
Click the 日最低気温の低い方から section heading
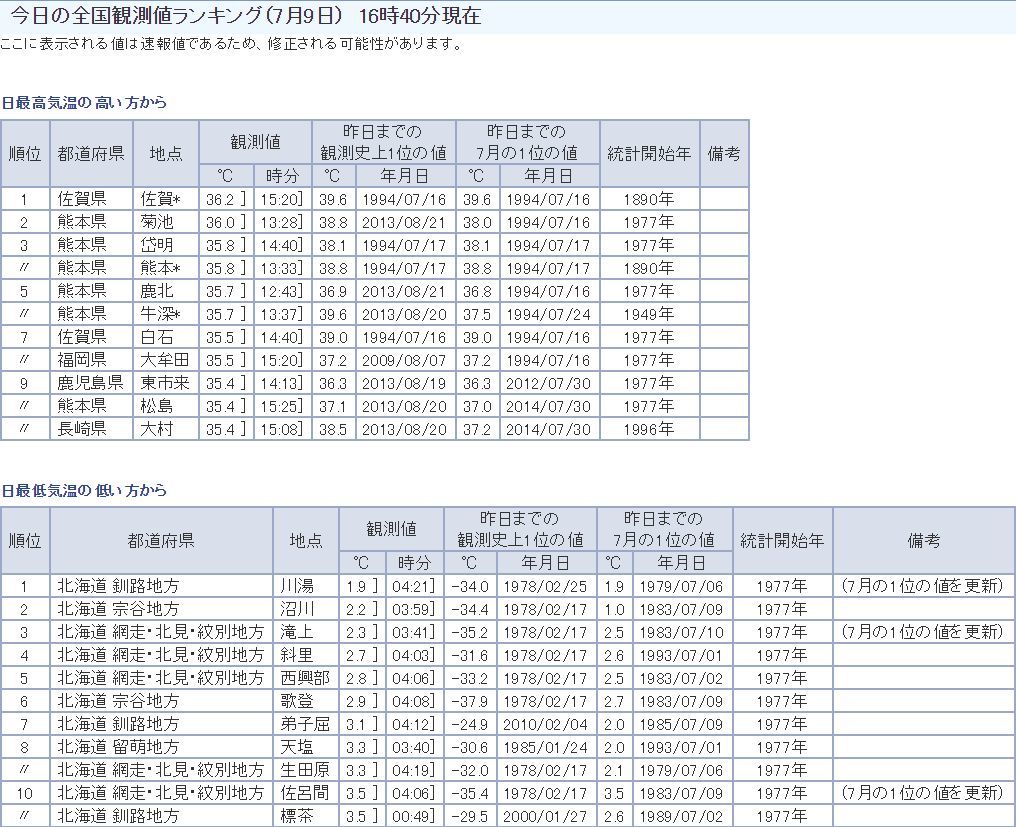pos(84,490)
